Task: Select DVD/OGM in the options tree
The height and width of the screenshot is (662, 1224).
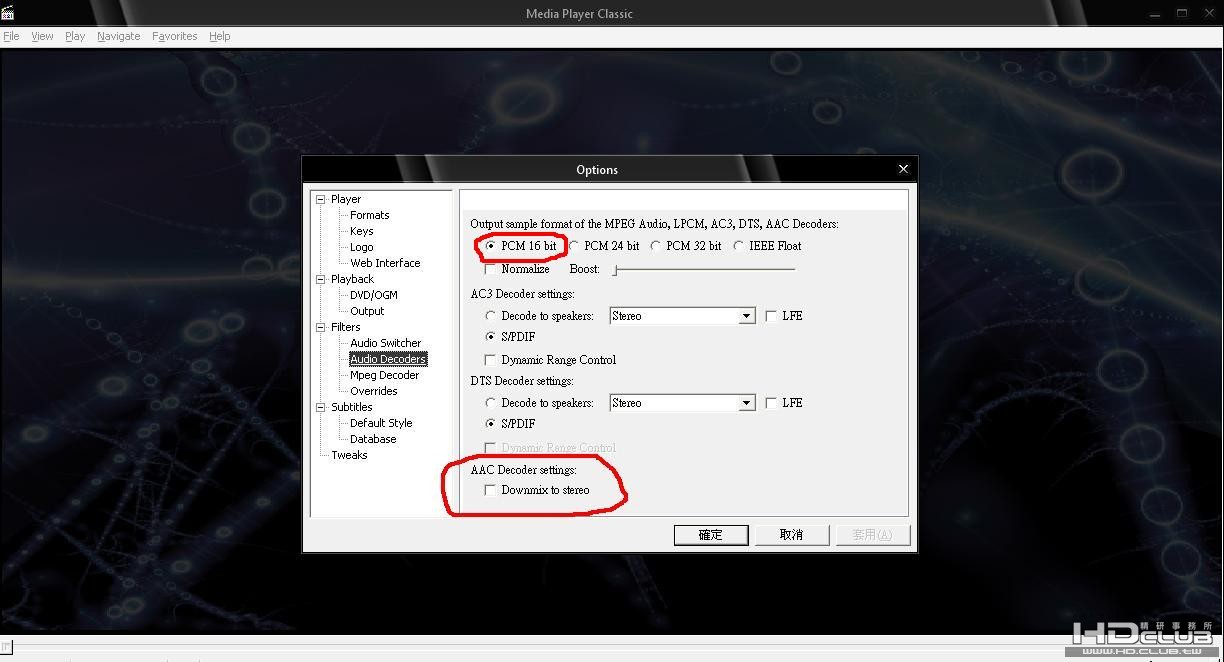Action: (373, 295)
